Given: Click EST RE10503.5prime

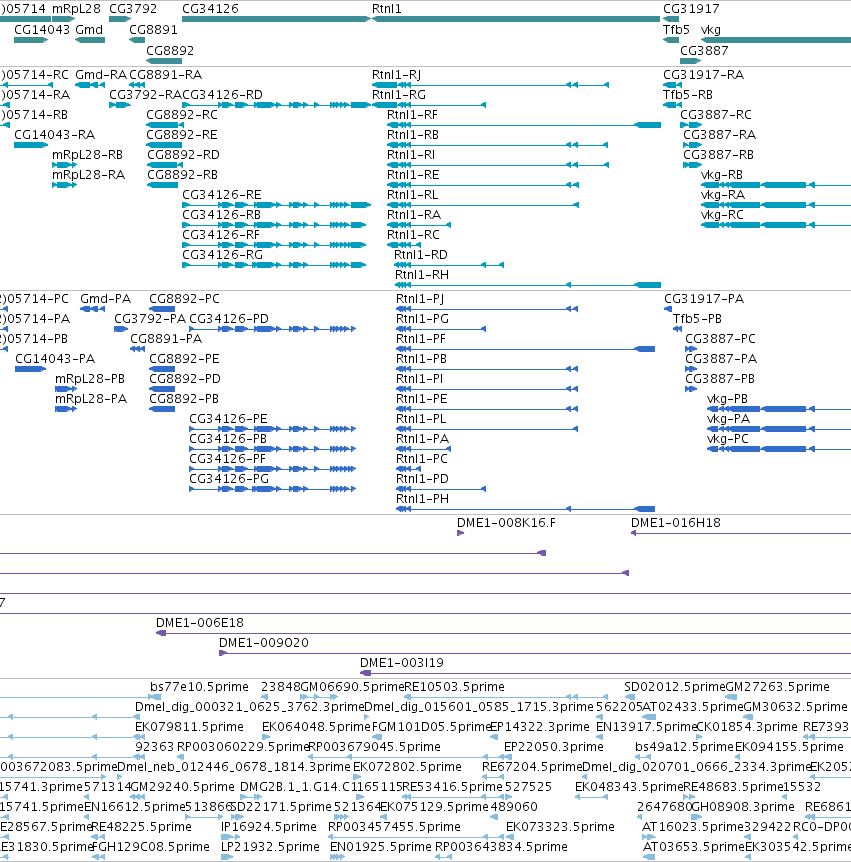Looking at the screenshot, I should point(454,687).
